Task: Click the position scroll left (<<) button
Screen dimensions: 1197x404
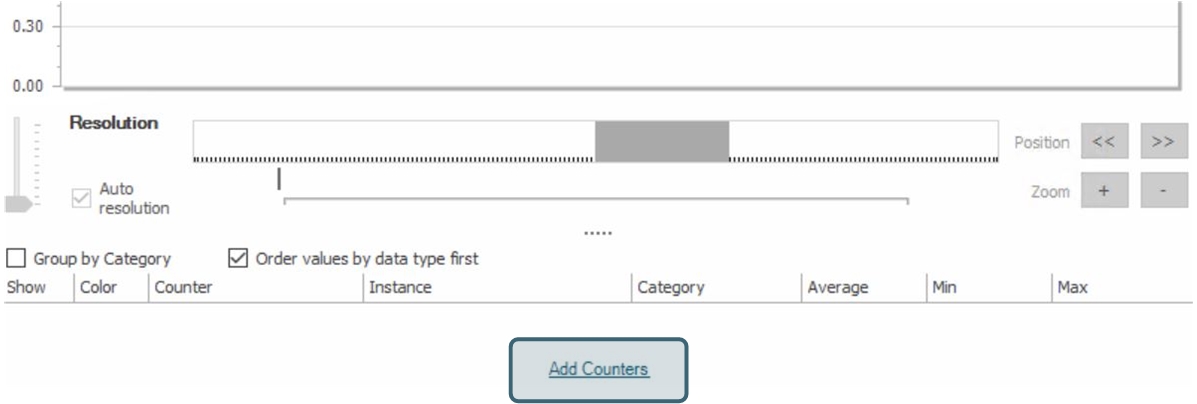Action: 1104,142
